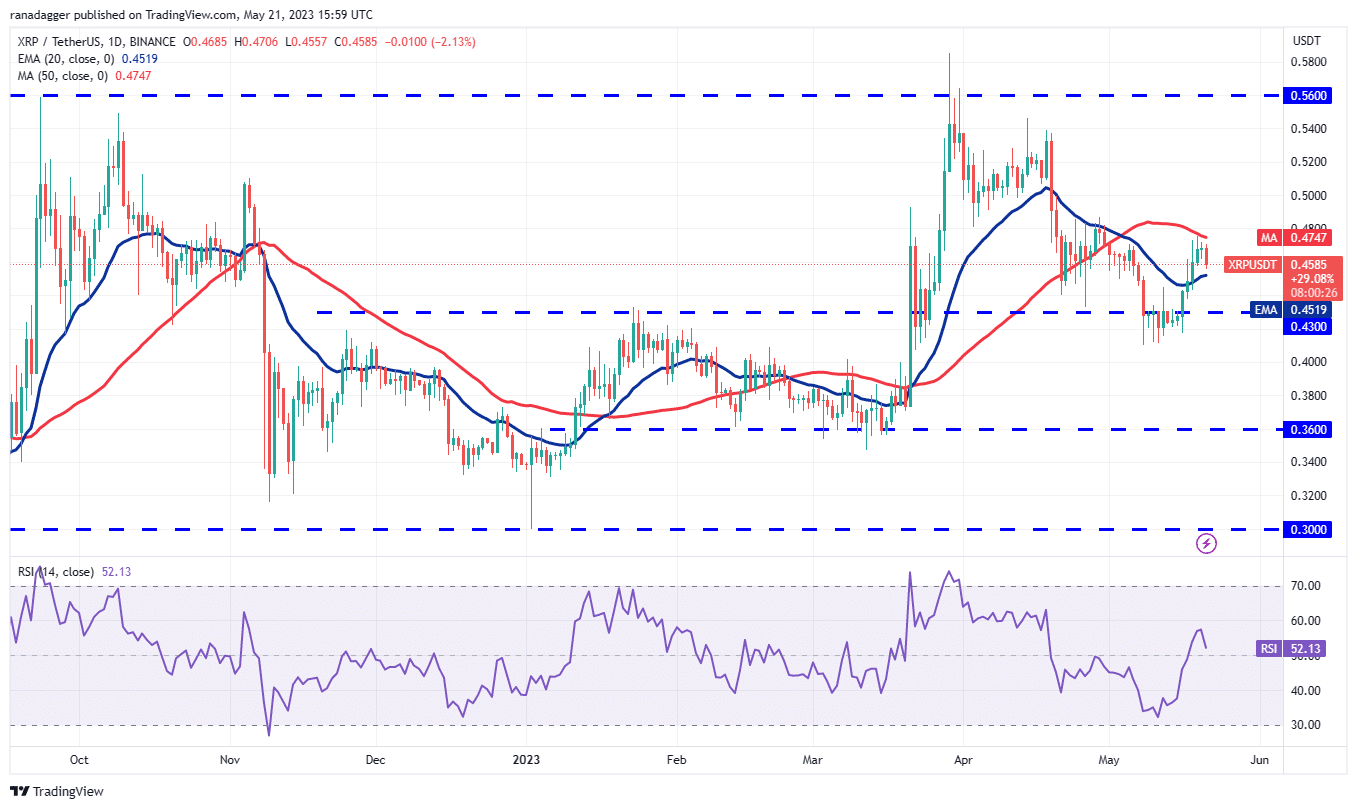Click the Mar label on time axis
Viewport: 1357px width, 809px height.
[812, 760]
